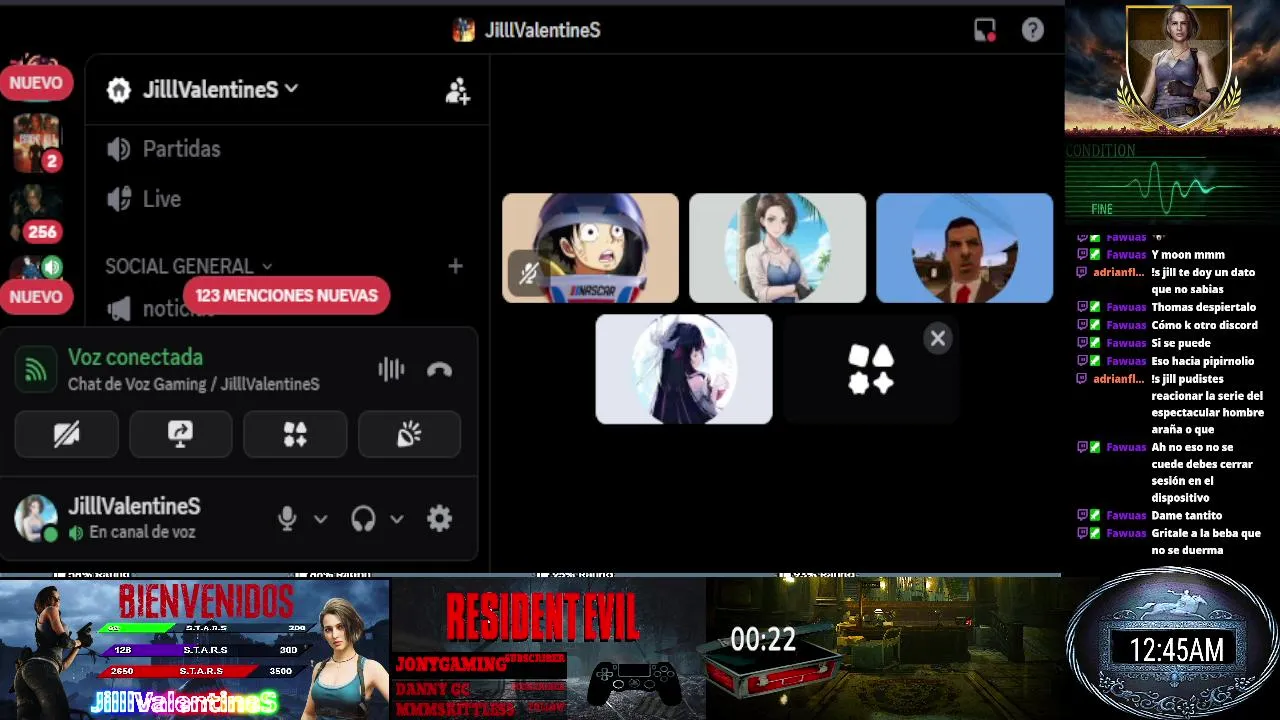The image size is (1280, 720).
Task: Open the JilllValentineS user avatar in the user panel
Action: (36, 518)
